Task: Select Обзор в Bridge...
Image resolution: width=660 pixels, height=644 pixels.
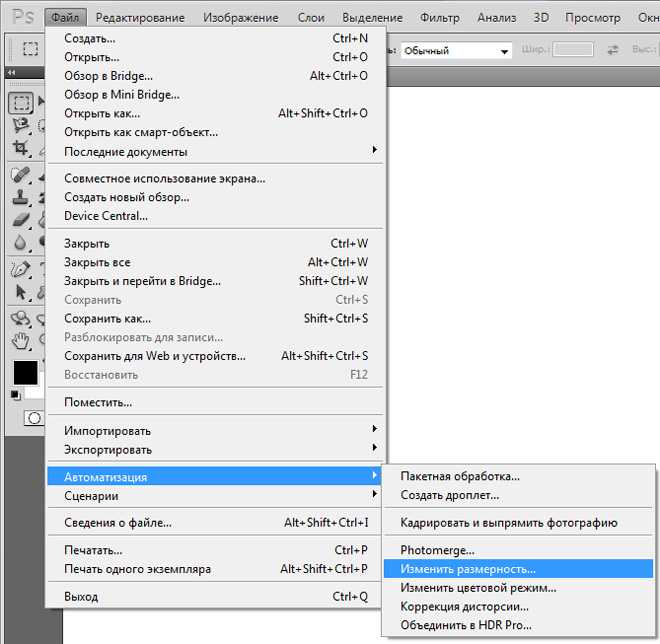Action: tap(215, 76)
